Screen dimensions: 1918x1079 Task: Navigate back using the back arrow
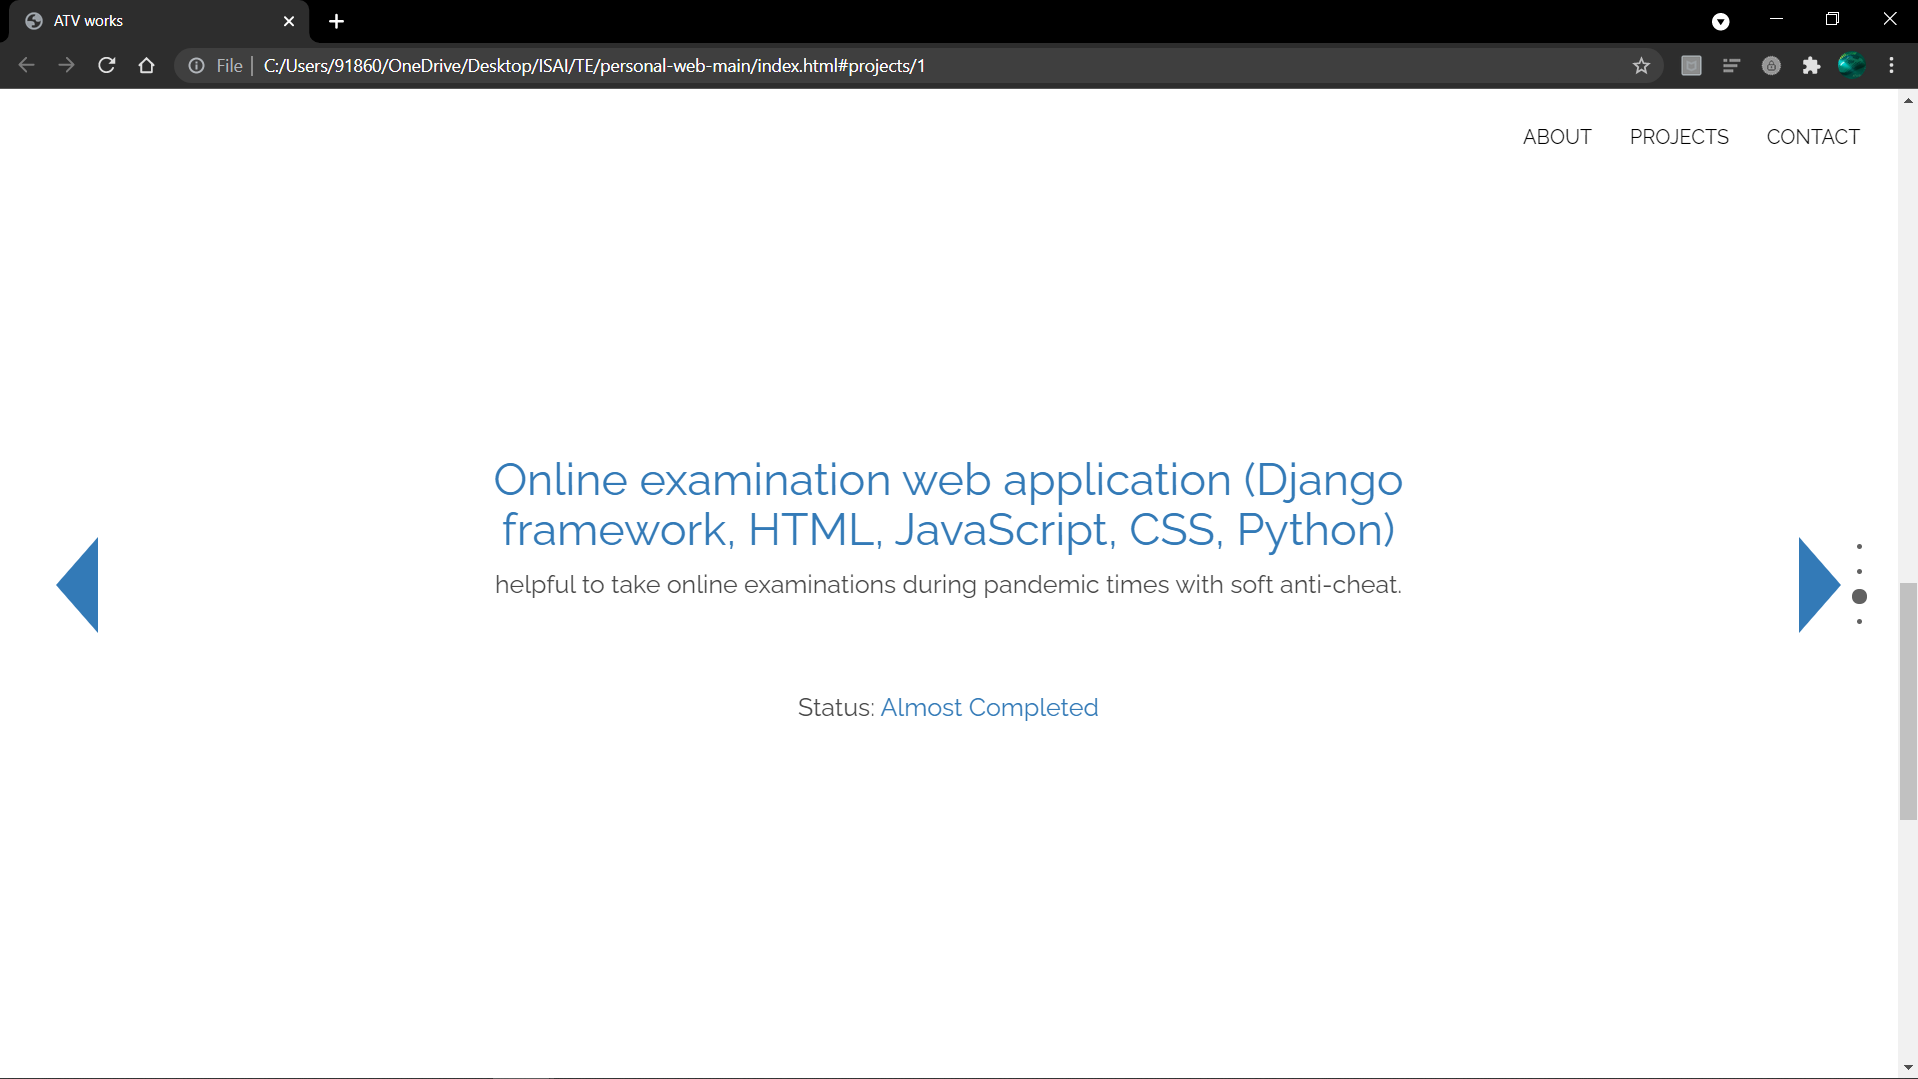(26, 66)
